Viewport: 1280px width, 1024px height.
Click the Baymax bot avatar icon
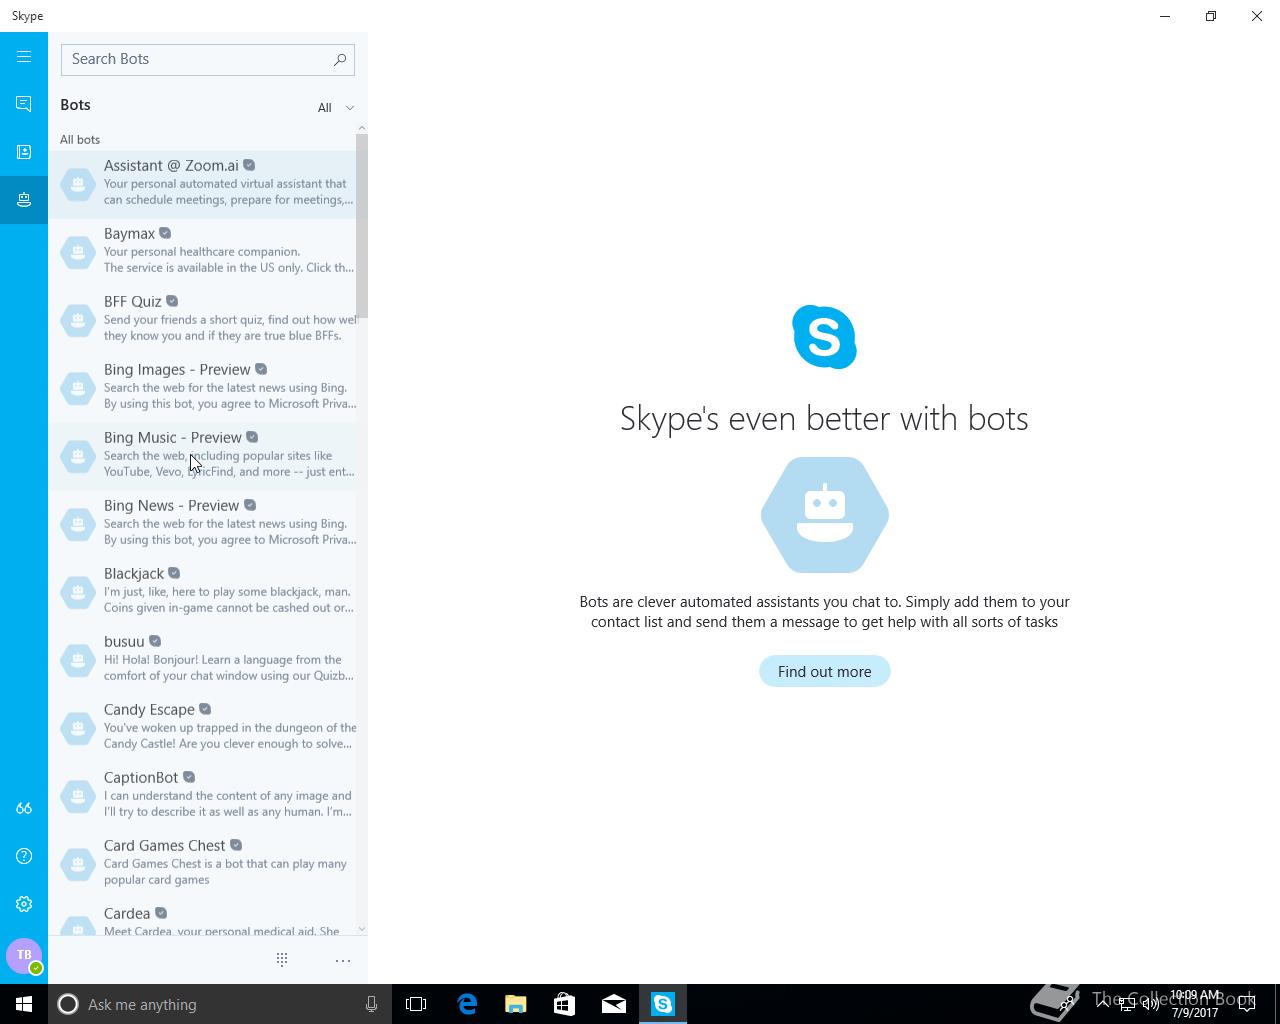(x=78, y=252)
